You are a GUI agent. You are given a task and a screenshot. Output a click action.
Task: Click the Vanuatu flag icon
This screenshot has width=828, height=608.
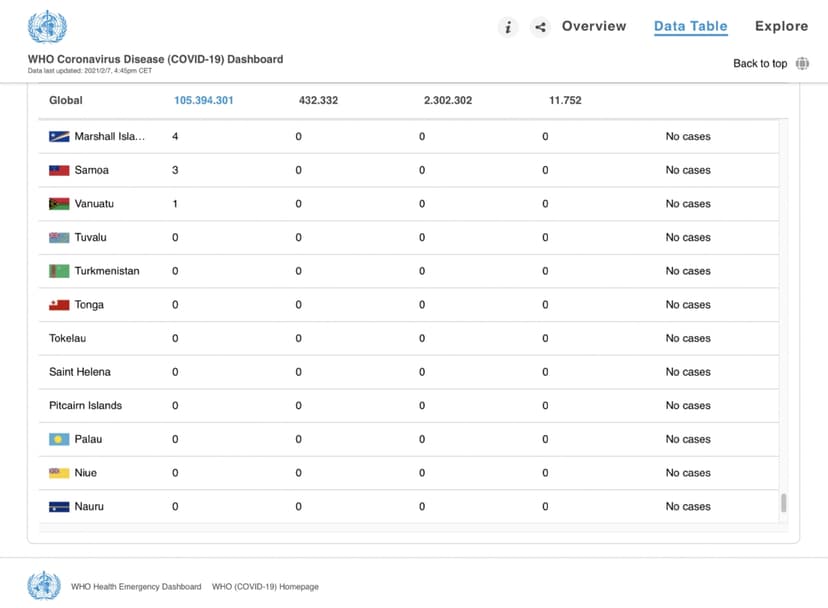pos(59,204)
